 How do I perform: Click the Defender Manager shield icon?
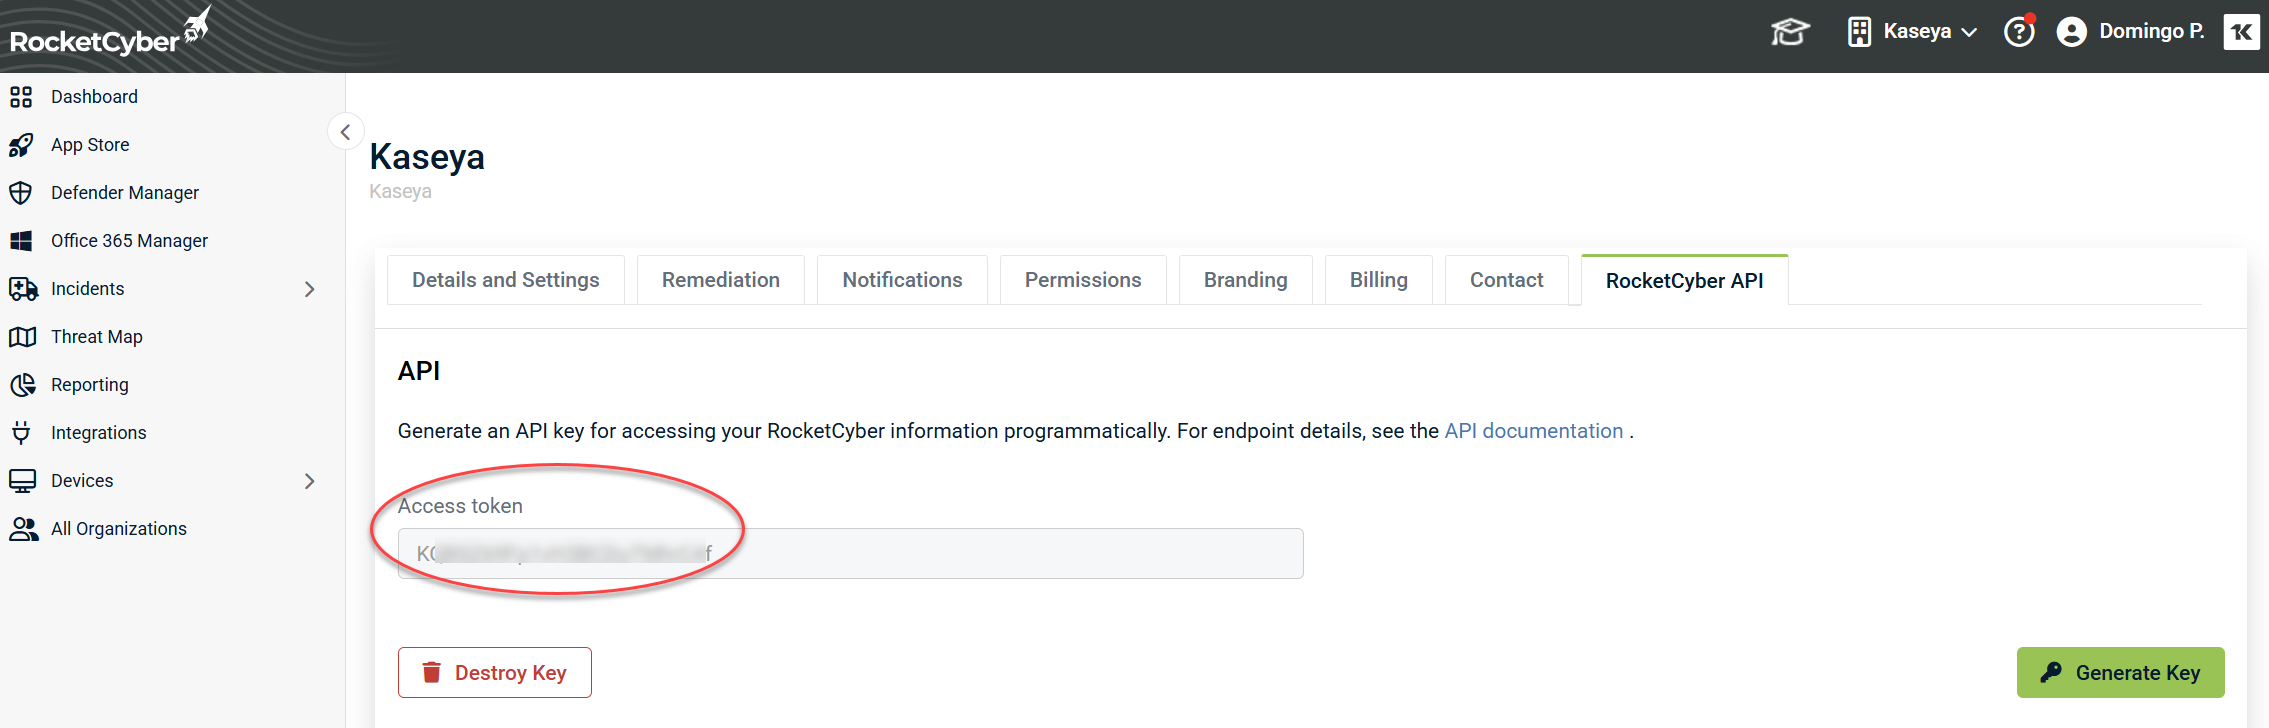[x=21, y=193]
